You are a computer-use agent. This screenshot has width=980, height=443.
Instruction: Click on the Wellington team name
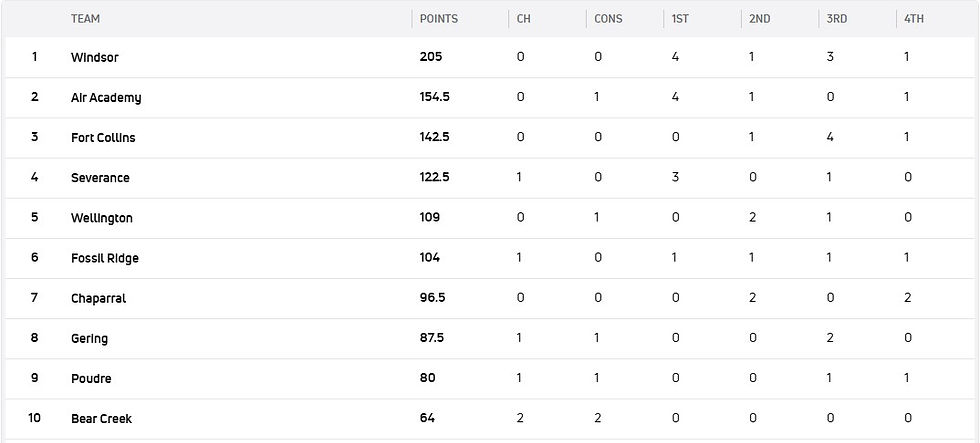(x=102, y=218)
